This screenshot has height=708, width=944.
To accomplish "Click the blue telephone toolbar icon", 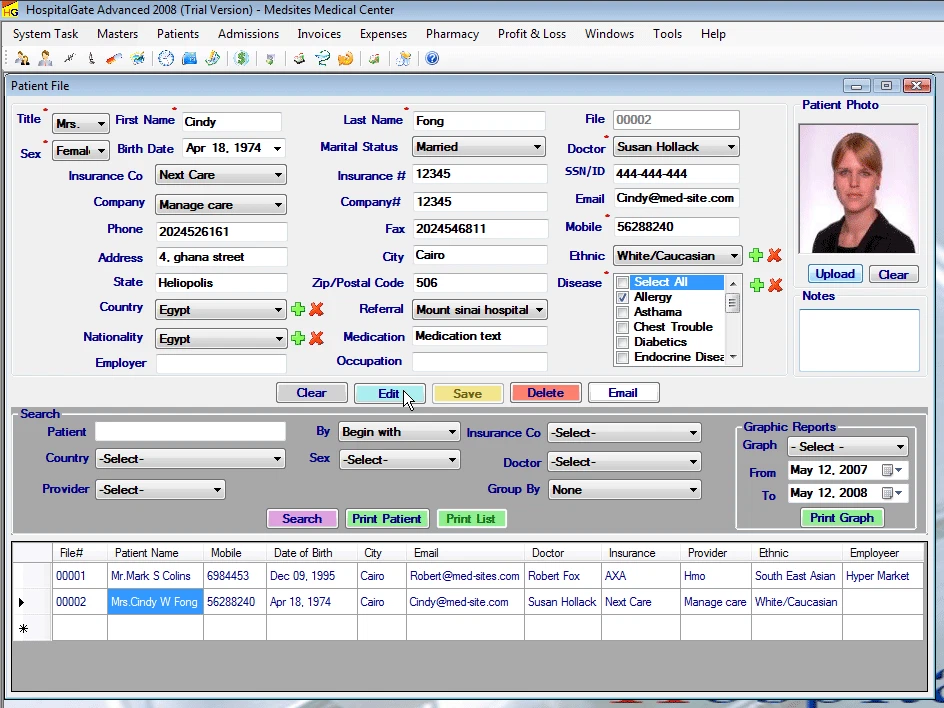I will (x=189, y=58).
